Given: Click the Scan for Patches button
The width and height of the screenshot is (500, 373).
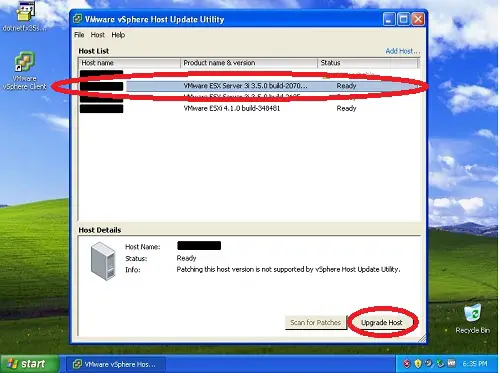Looking at the screenshot, I should point(315,322).
